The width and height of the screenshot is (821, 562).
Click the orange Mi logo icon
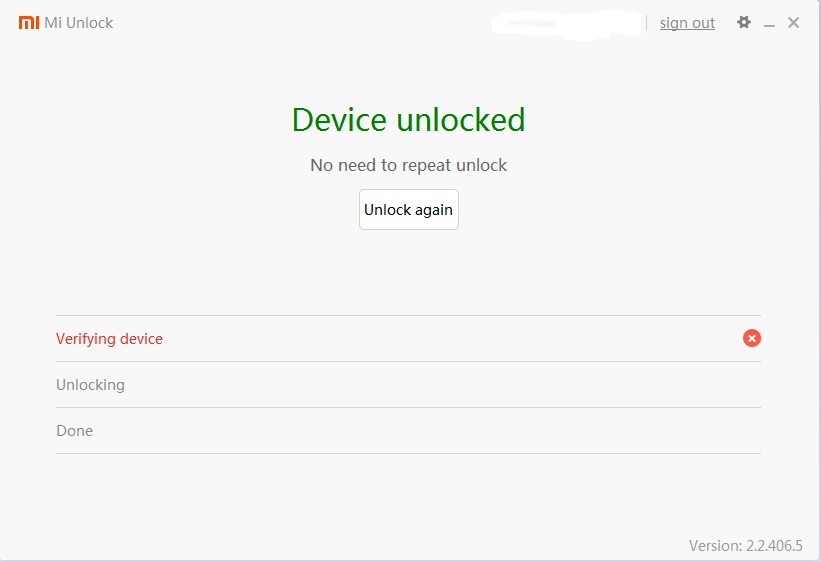[x=28, y=22]
